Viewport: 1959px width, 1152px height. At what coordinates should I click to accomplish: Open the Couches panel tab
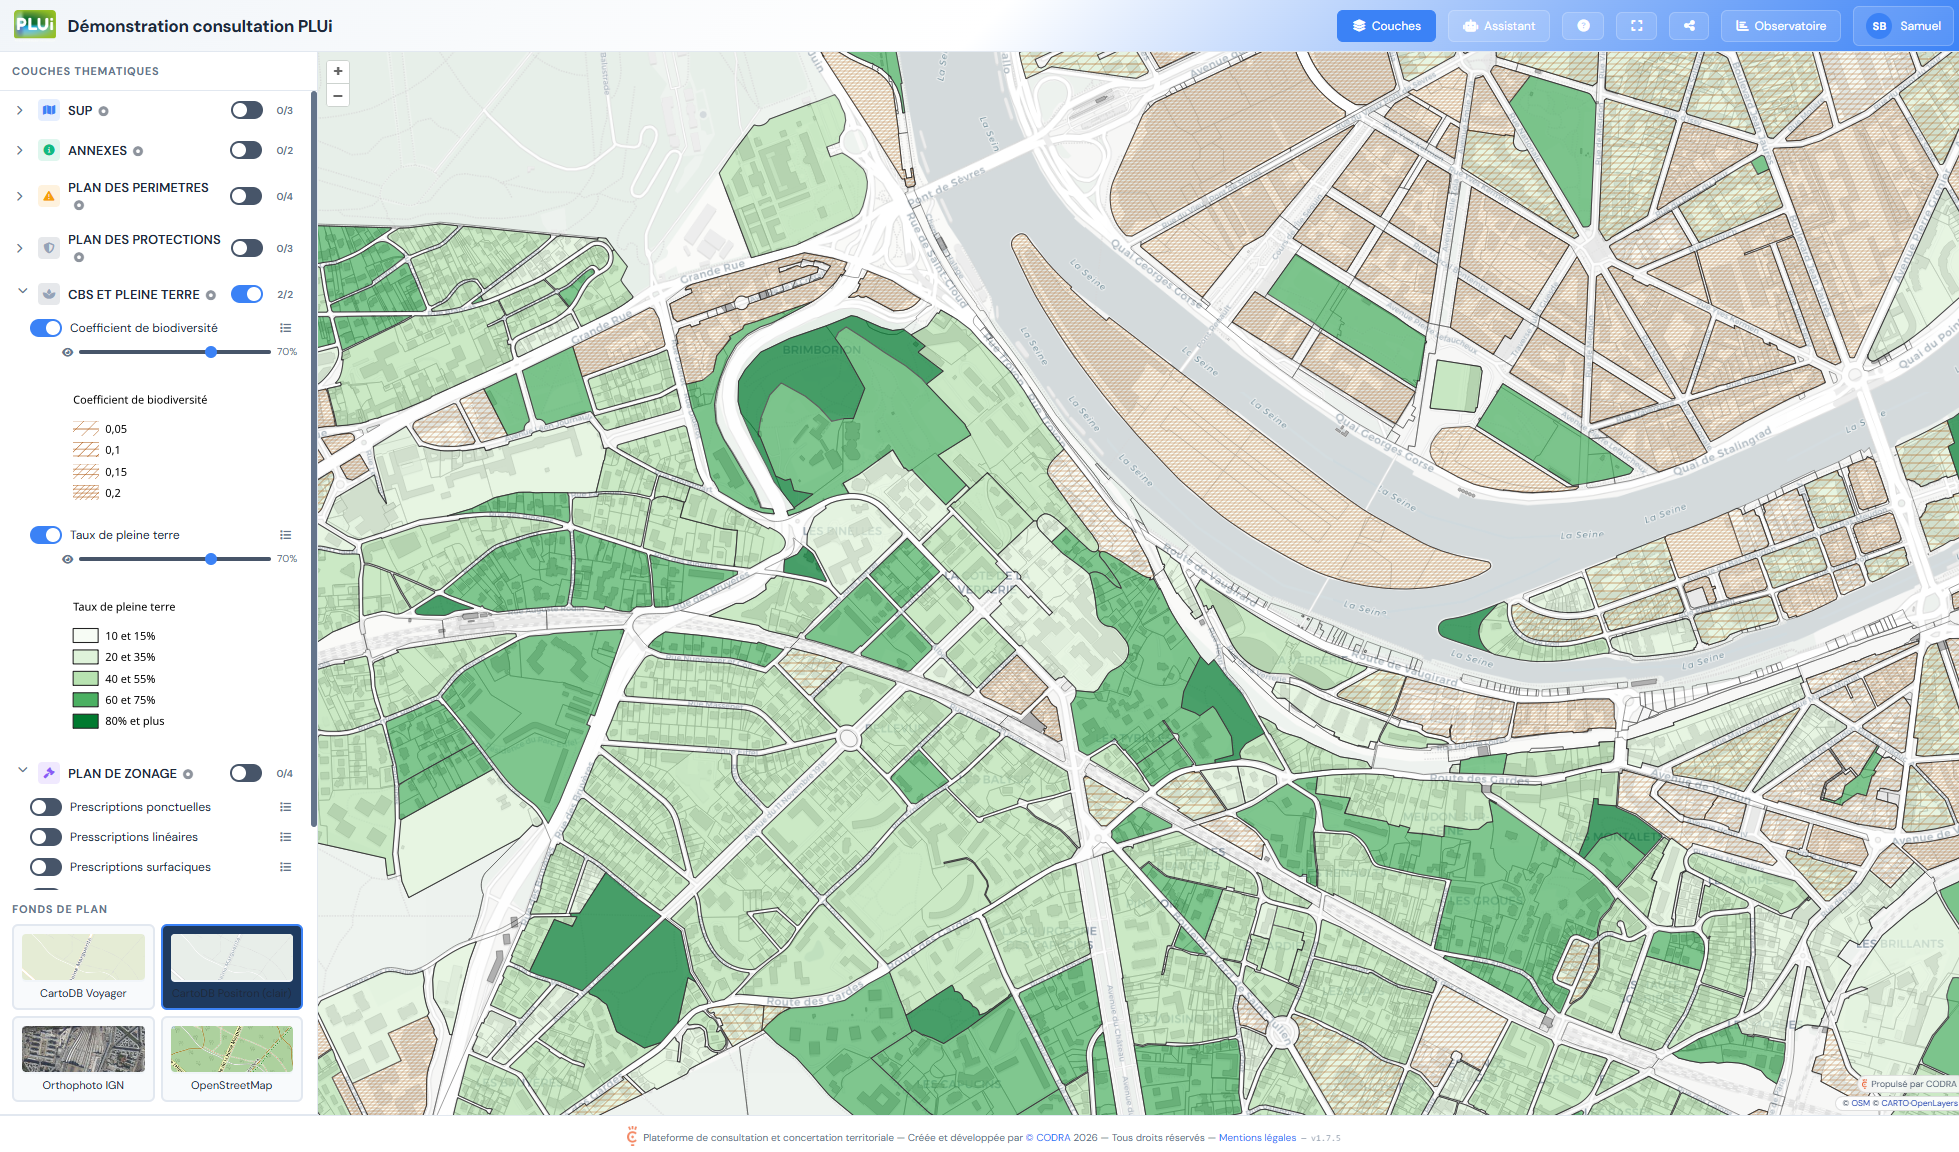pyautogui.click(x=1386, y=26)
